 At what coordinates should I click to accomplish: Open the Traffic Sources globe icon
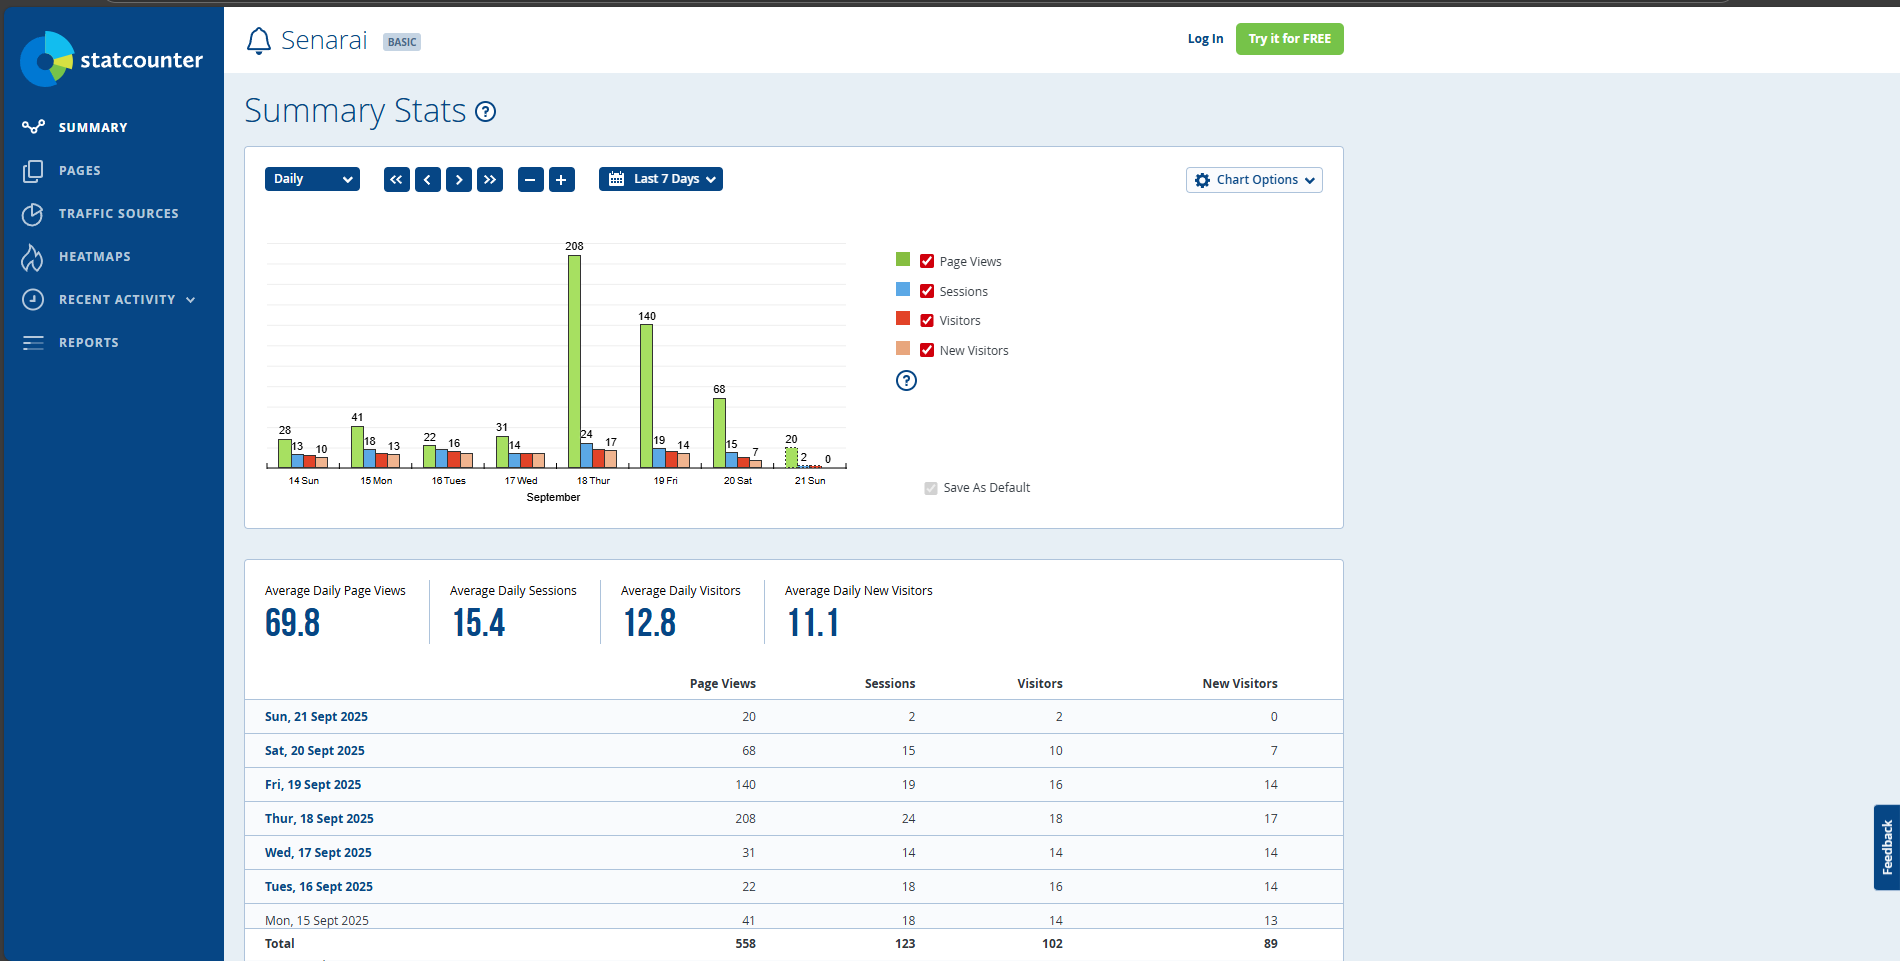(x=33, y=213)
